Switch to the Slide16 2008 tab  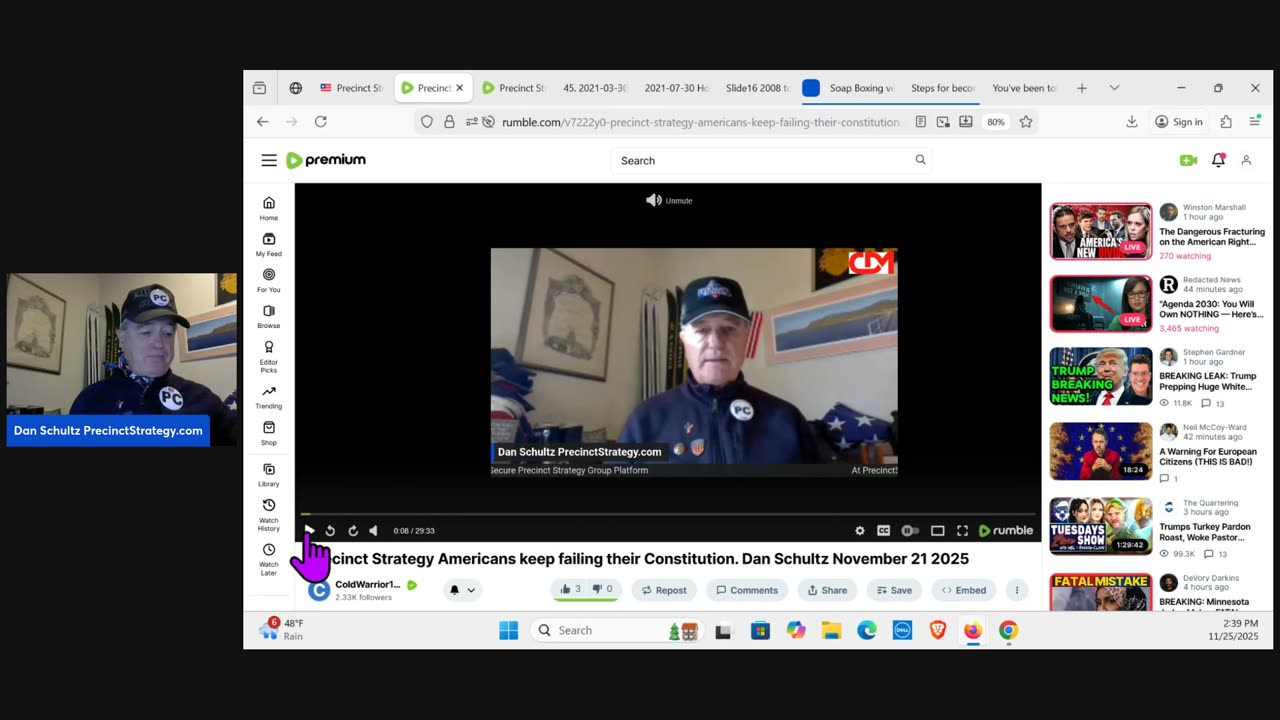click(757, 88)
